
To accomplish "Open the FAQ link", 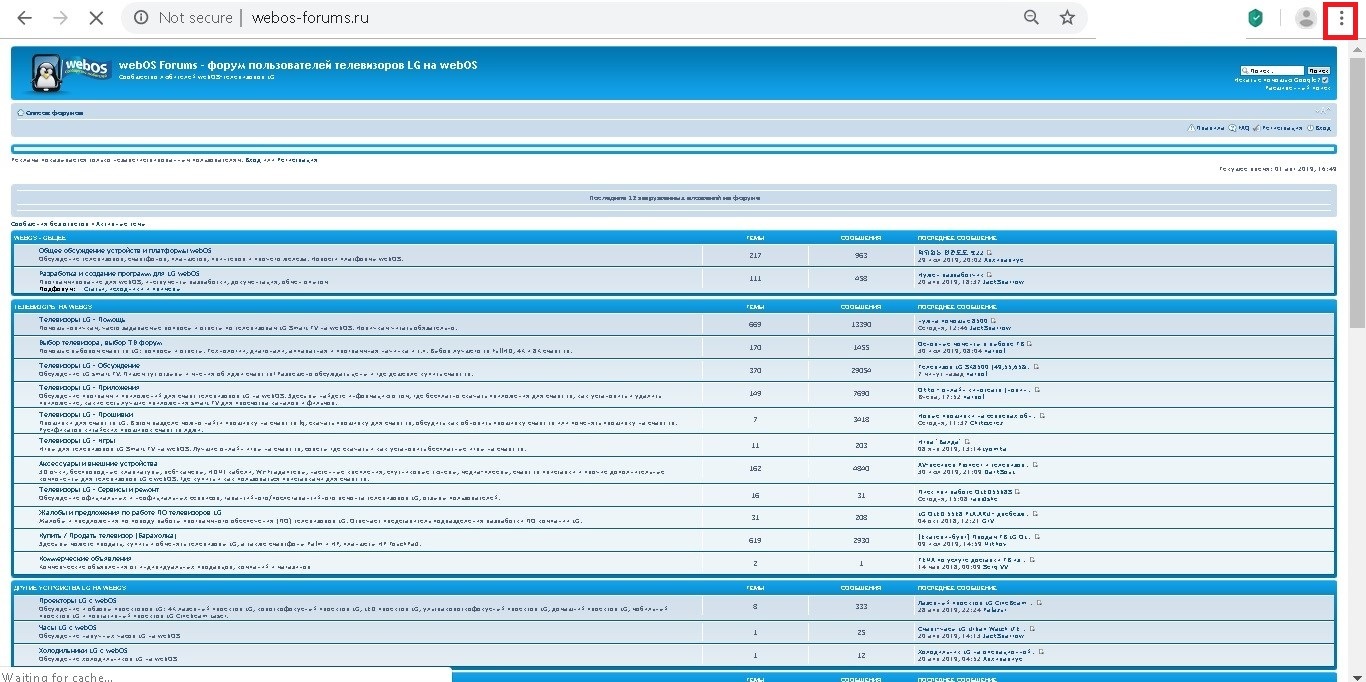I will click(x=1243, y=128).
